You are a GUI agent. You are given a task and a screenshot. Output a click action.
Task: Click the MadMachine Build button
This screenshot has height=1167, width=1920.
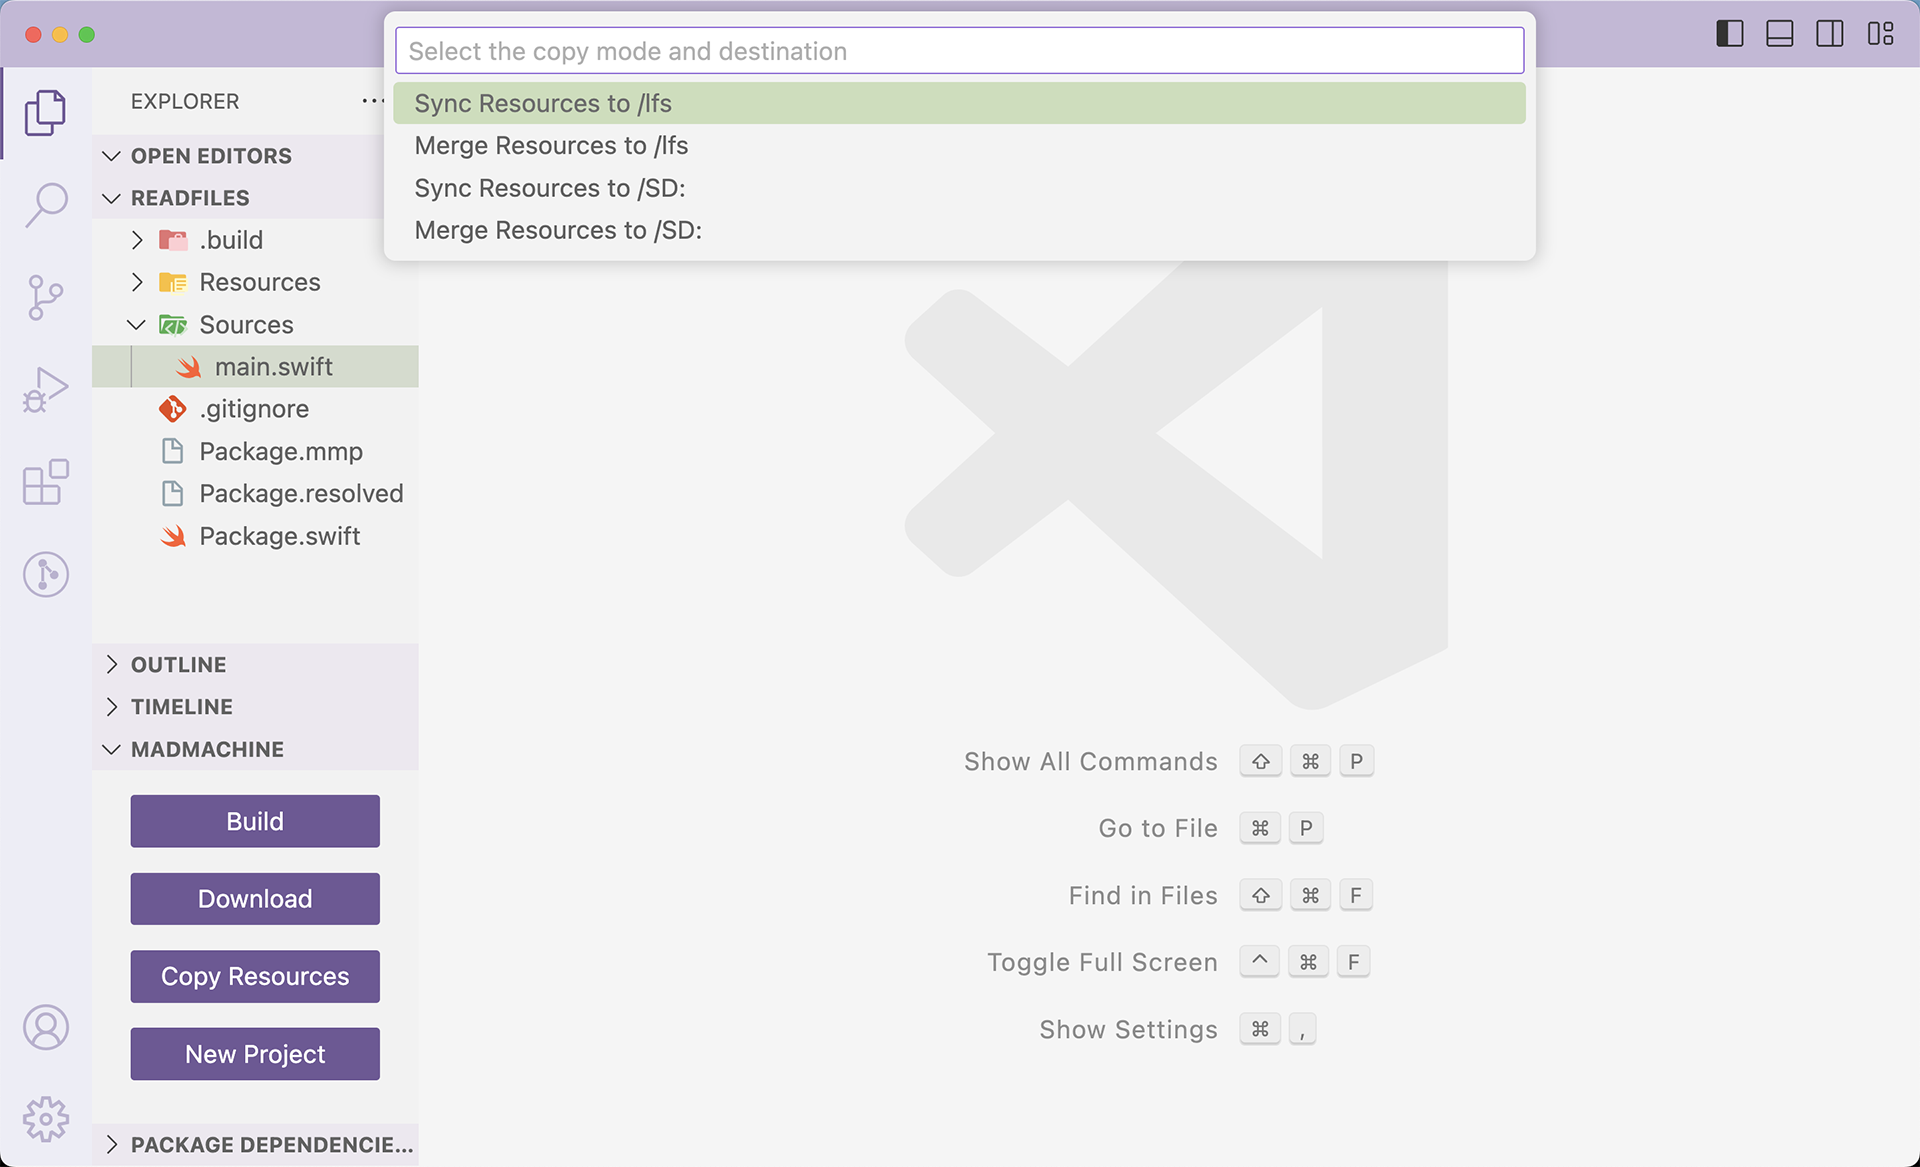pyautogui.click(x=255, y=820)
